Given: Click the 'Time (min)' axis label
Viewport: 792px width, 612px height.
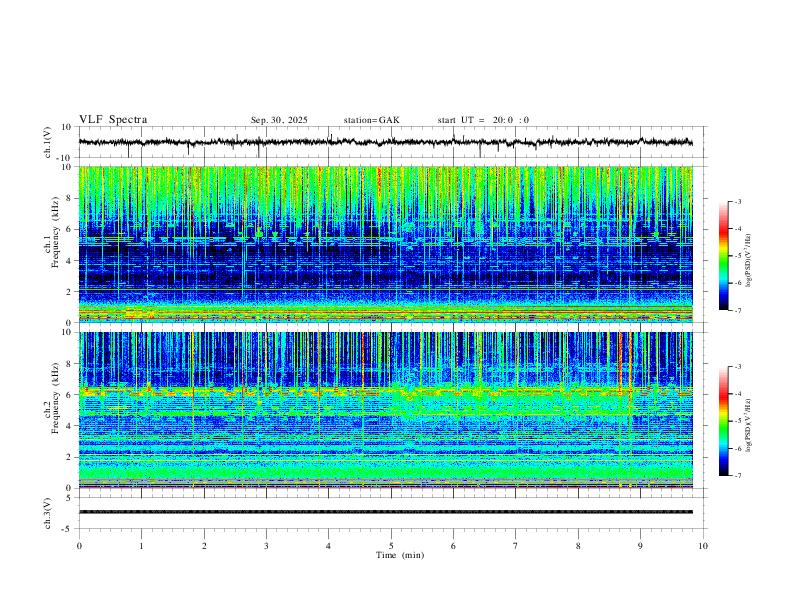Looking at the screenshot, I should (x=400, y=555).
